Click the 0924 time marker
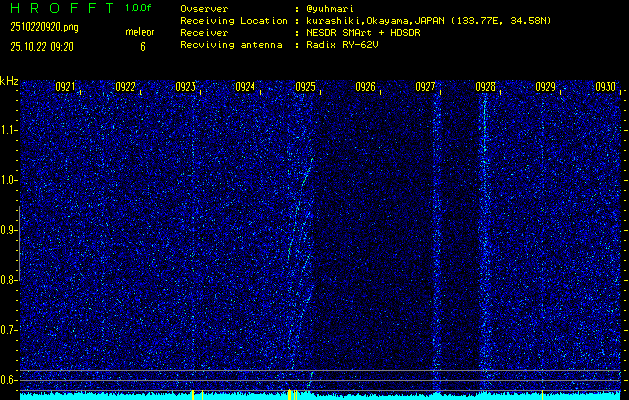Screen dimensions: 629x400 [x=245, y=87]
